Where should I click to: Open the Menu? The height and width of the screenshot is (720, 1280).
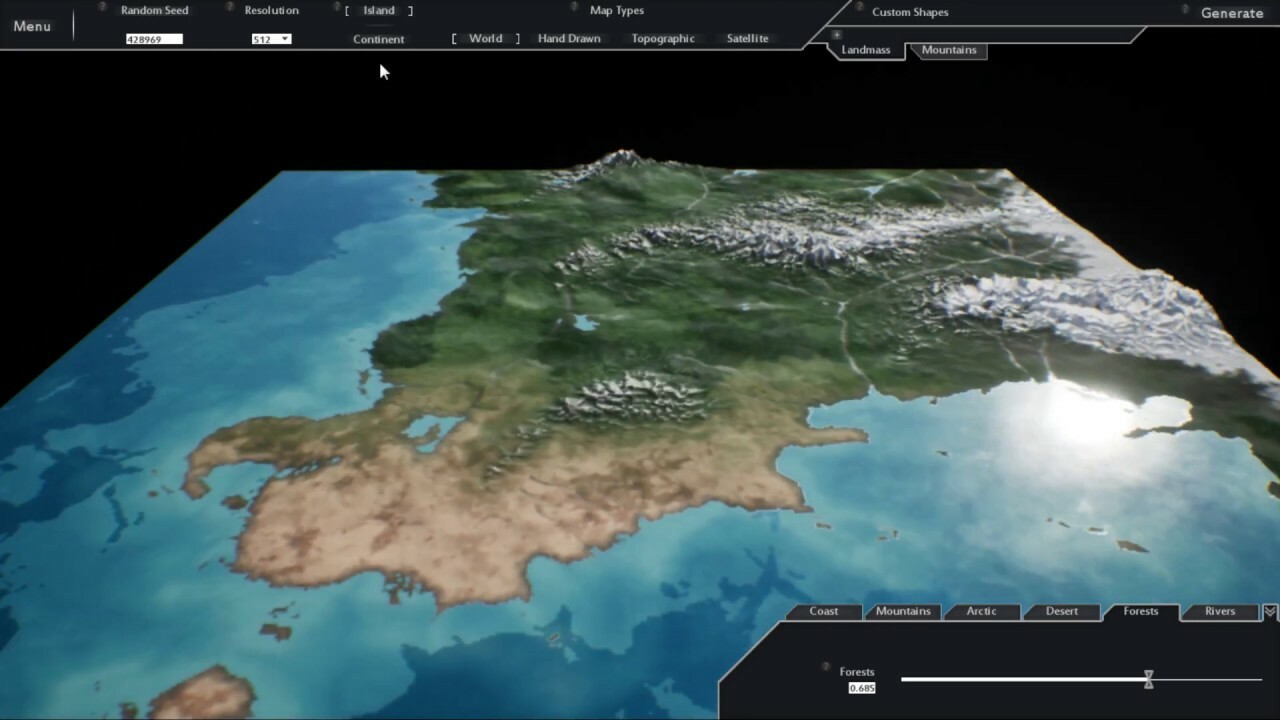click(32, 26)
